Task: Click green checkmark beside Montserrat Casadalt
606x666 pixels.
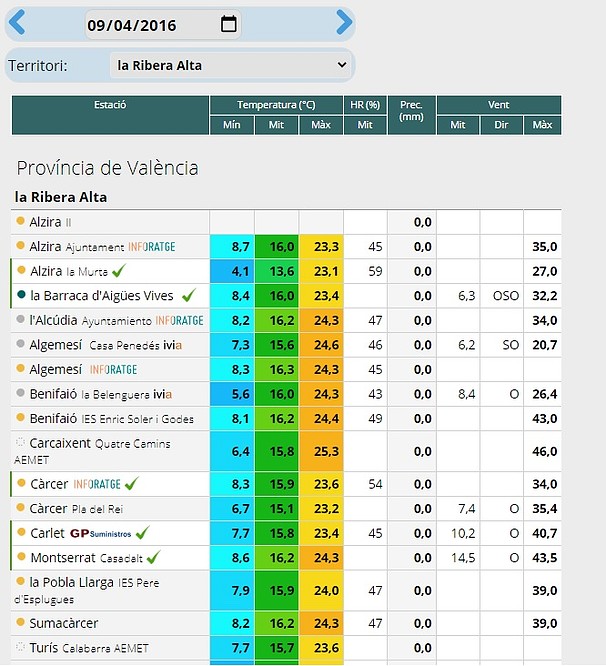Action: (153, 557)
